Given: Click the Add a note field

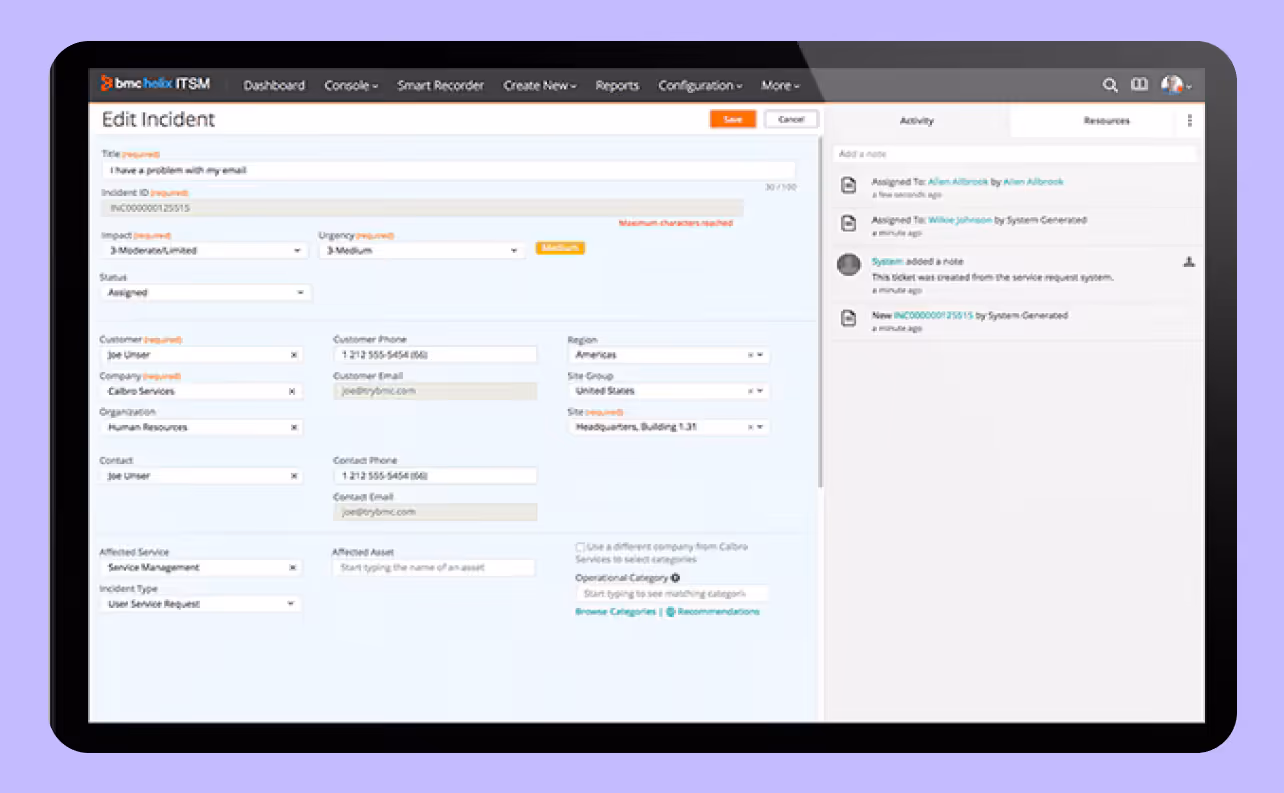Looking at the screenshot, I should [x=1014, y=154].
